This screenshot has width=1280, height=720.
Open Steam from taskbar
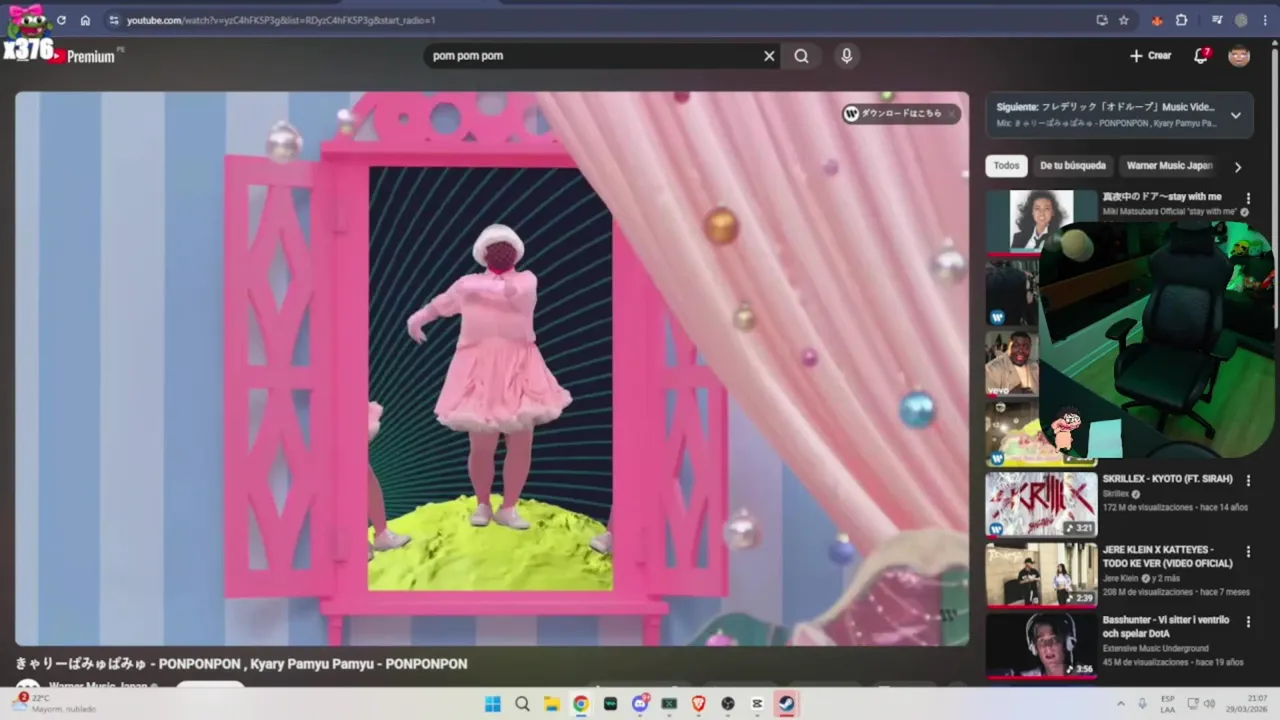pyautogui.click(x=787, y=704)
